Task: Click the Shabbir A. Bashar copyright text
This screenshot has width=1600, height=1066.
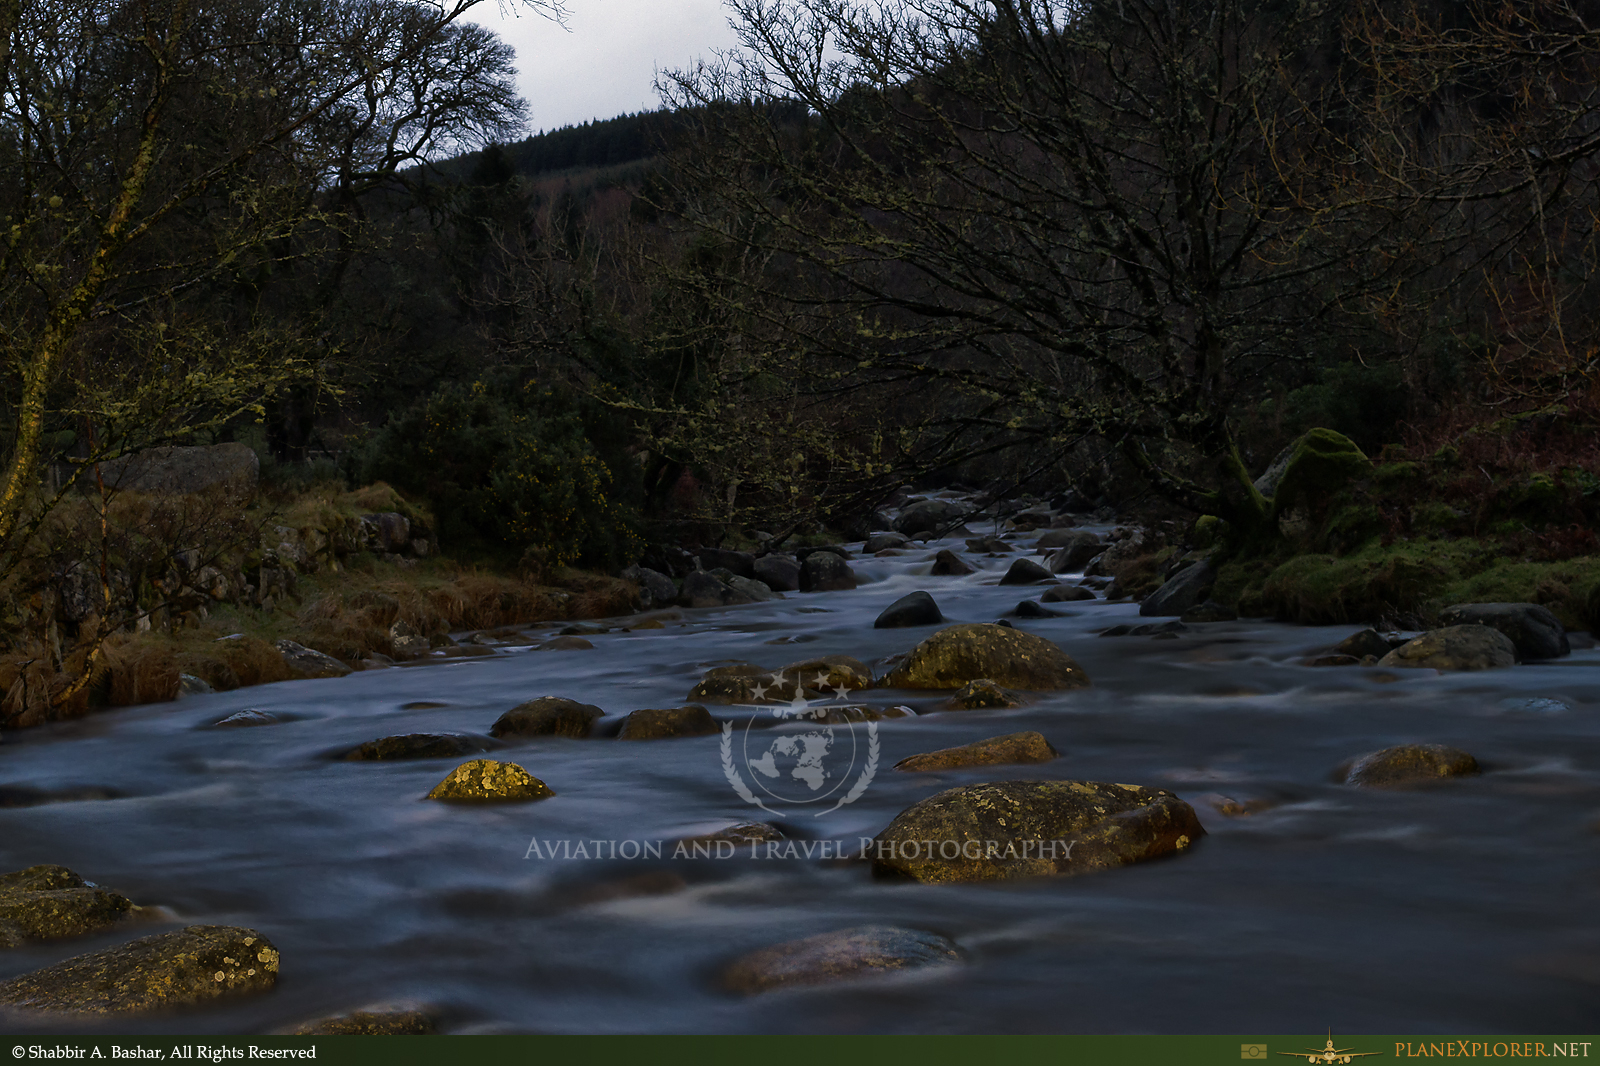Action: pos(164,1052)
